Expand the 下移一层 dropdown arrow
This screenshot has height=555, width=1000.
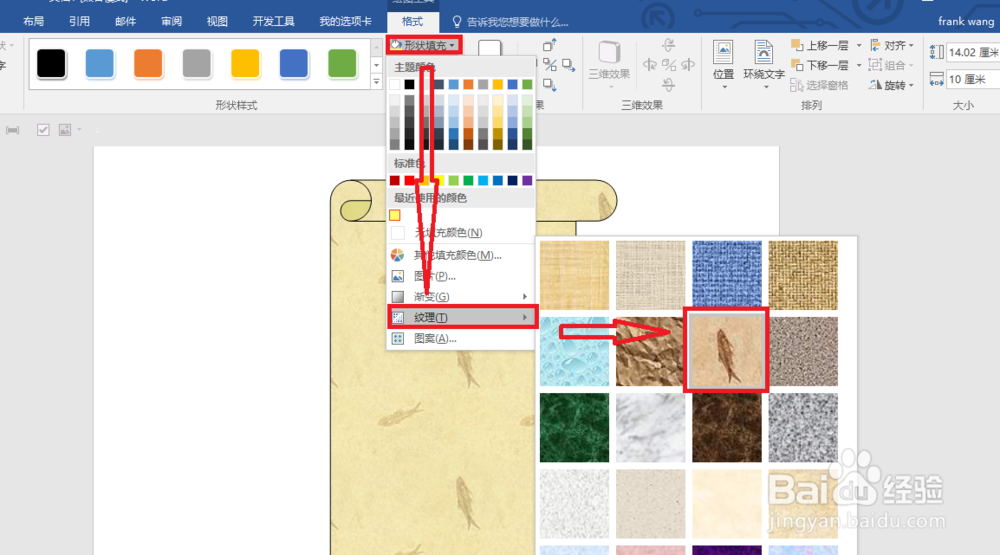858,65
